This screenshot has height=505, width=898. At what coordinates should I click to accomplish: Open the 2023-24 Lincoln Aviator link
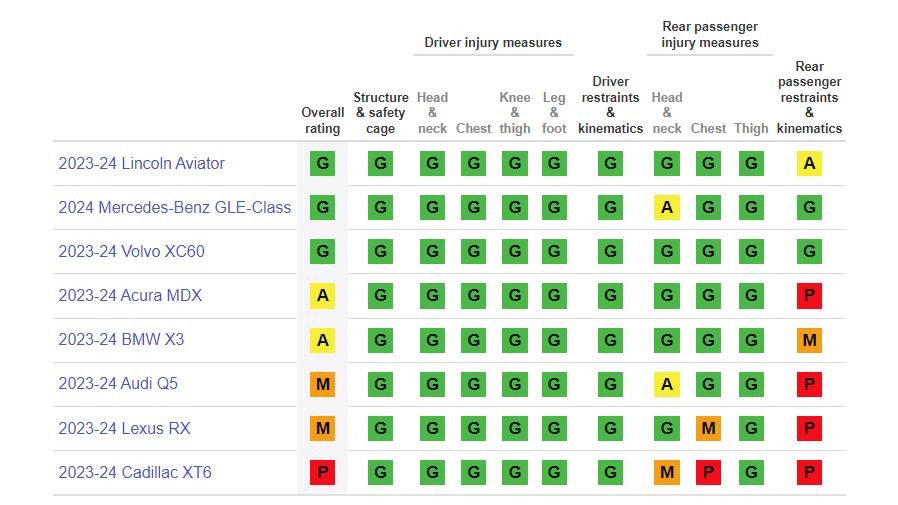coord(141,164)
